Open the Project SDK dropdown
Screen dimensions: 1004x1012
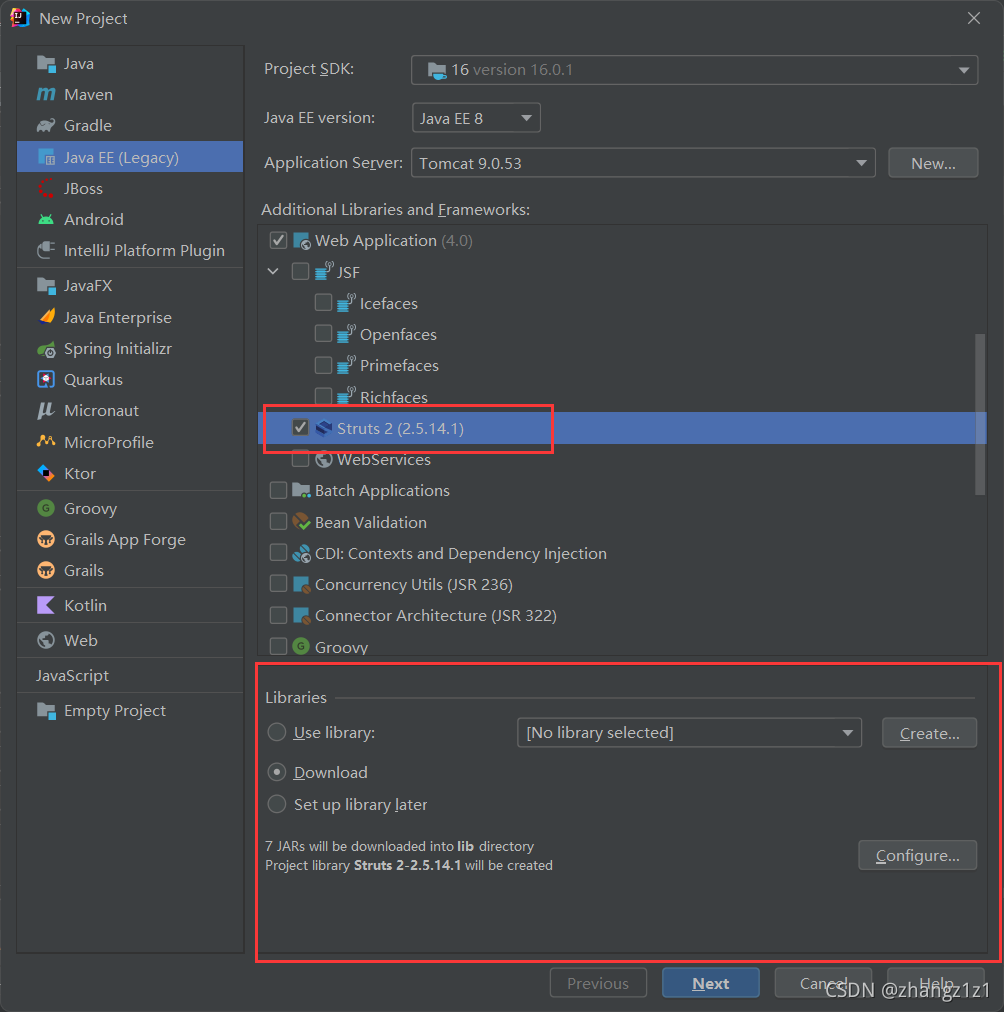click(x=694, y=70)
